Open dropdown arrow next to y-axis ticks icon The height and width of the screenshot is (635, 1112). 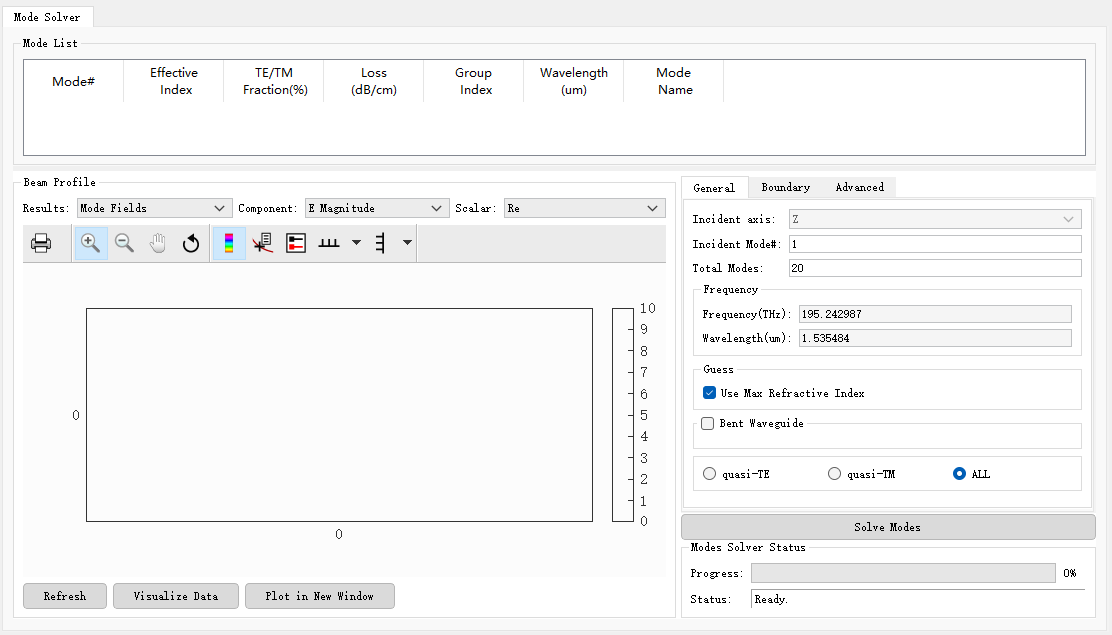[x=407, y=243]
